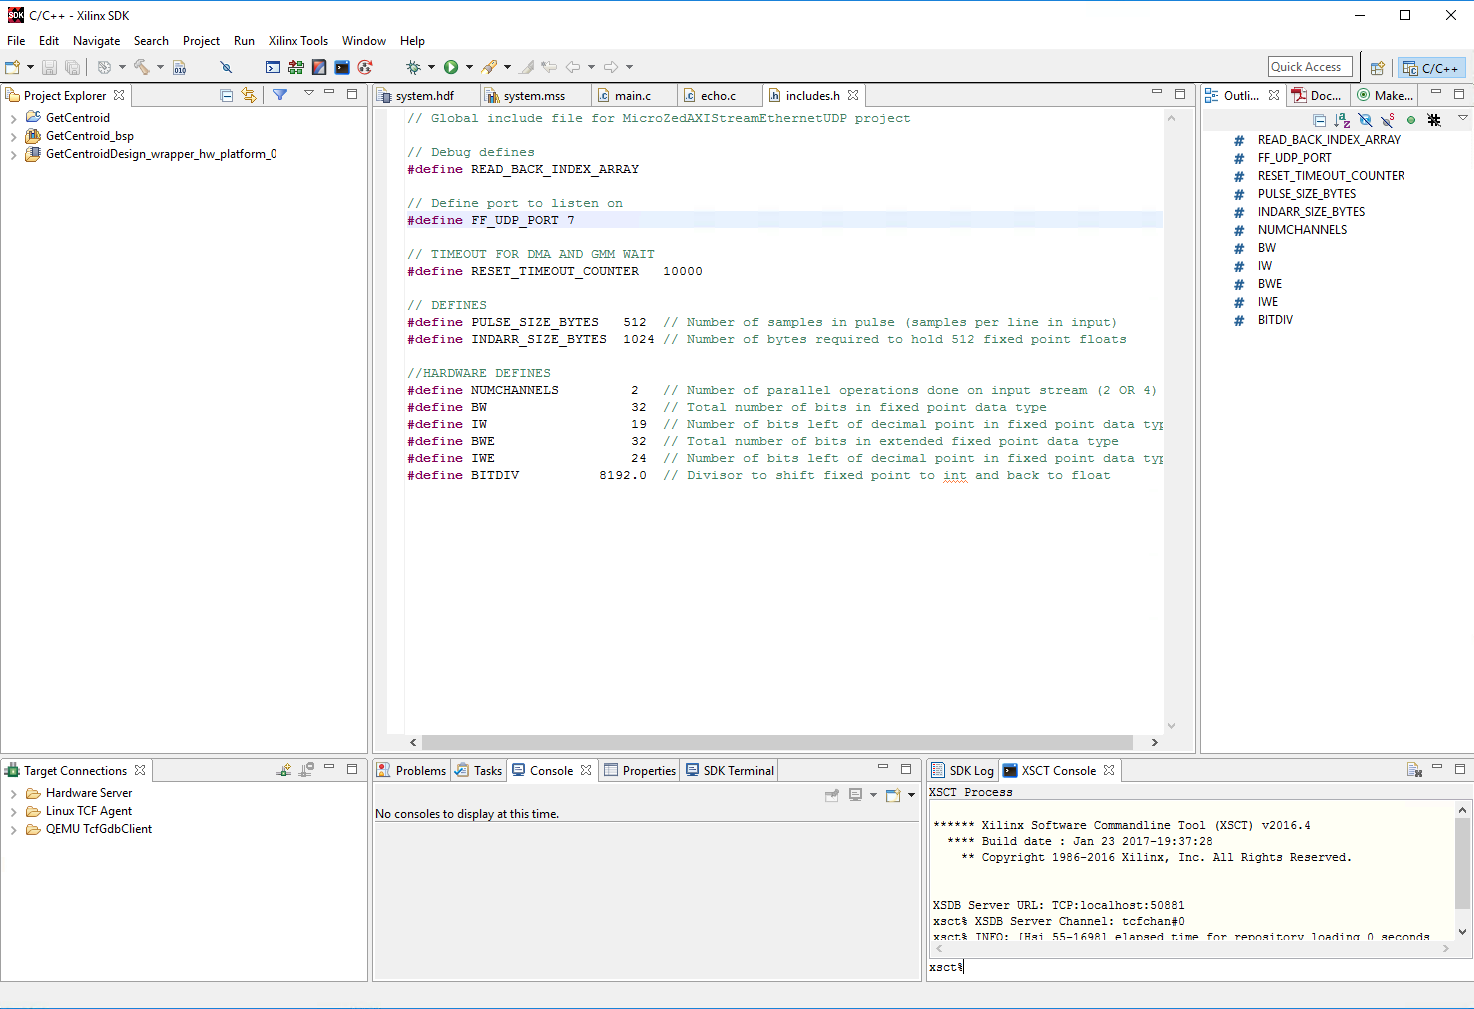Click the Forward navigation arrow icon
Image resolution: width=1474 pixels, height=1009 pixels.
point(611,67)
